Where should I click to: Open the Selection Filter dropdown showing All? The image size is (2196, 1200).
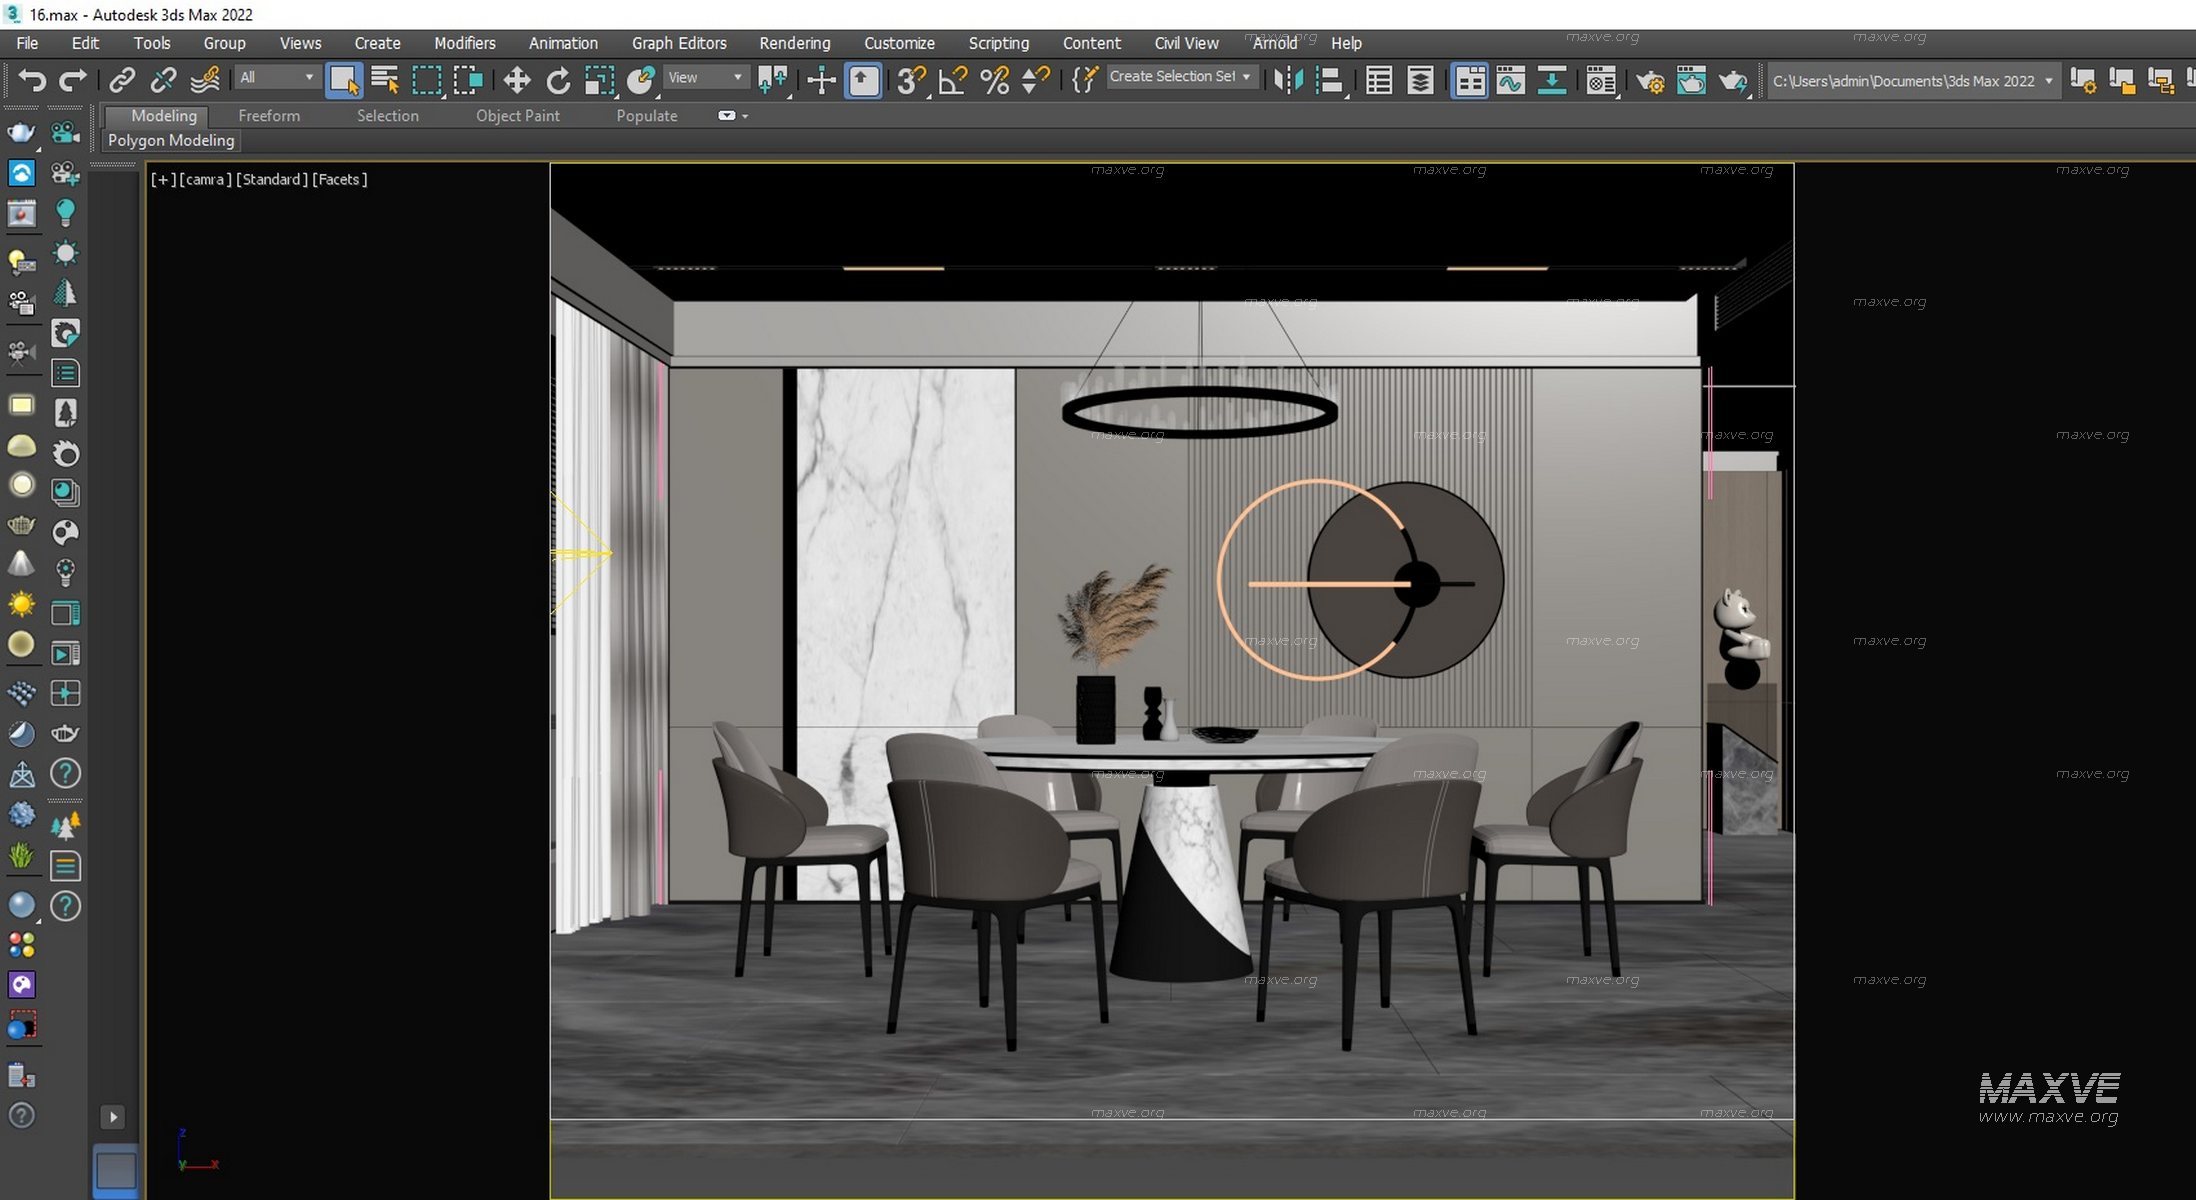276,77
